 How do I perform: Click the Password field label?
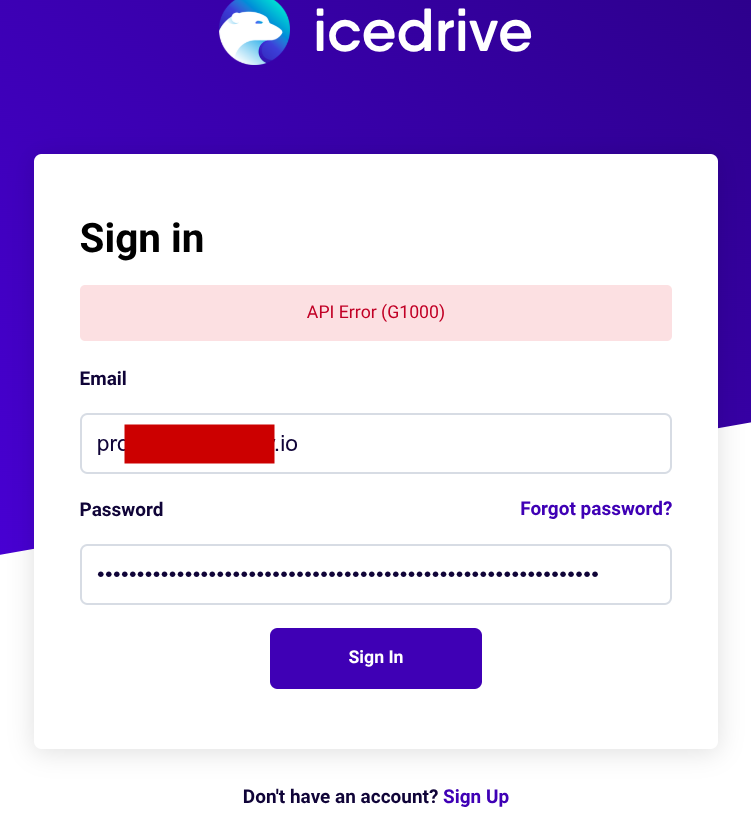point(121,509)
